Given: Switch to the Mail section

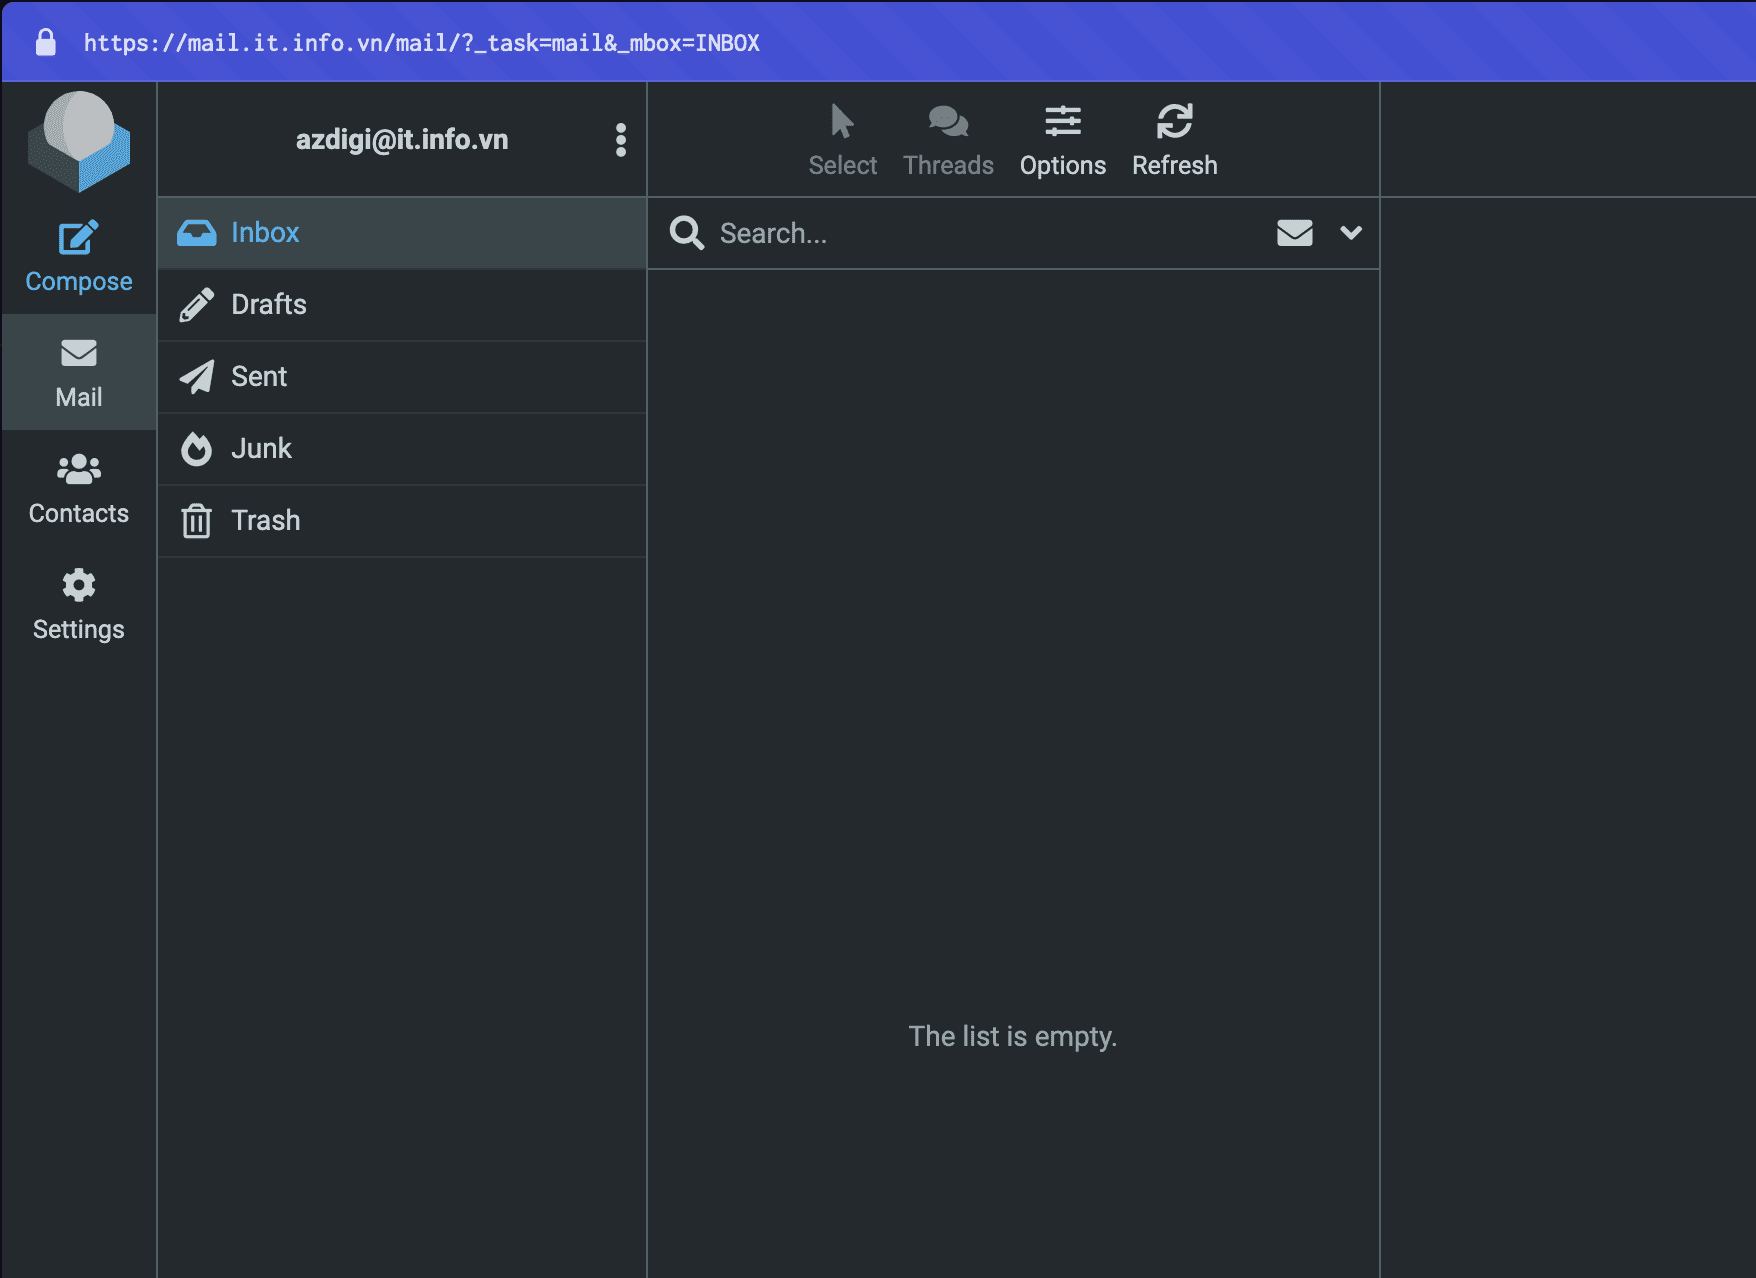Looking at the screenshot, I should tap(79, 373).
